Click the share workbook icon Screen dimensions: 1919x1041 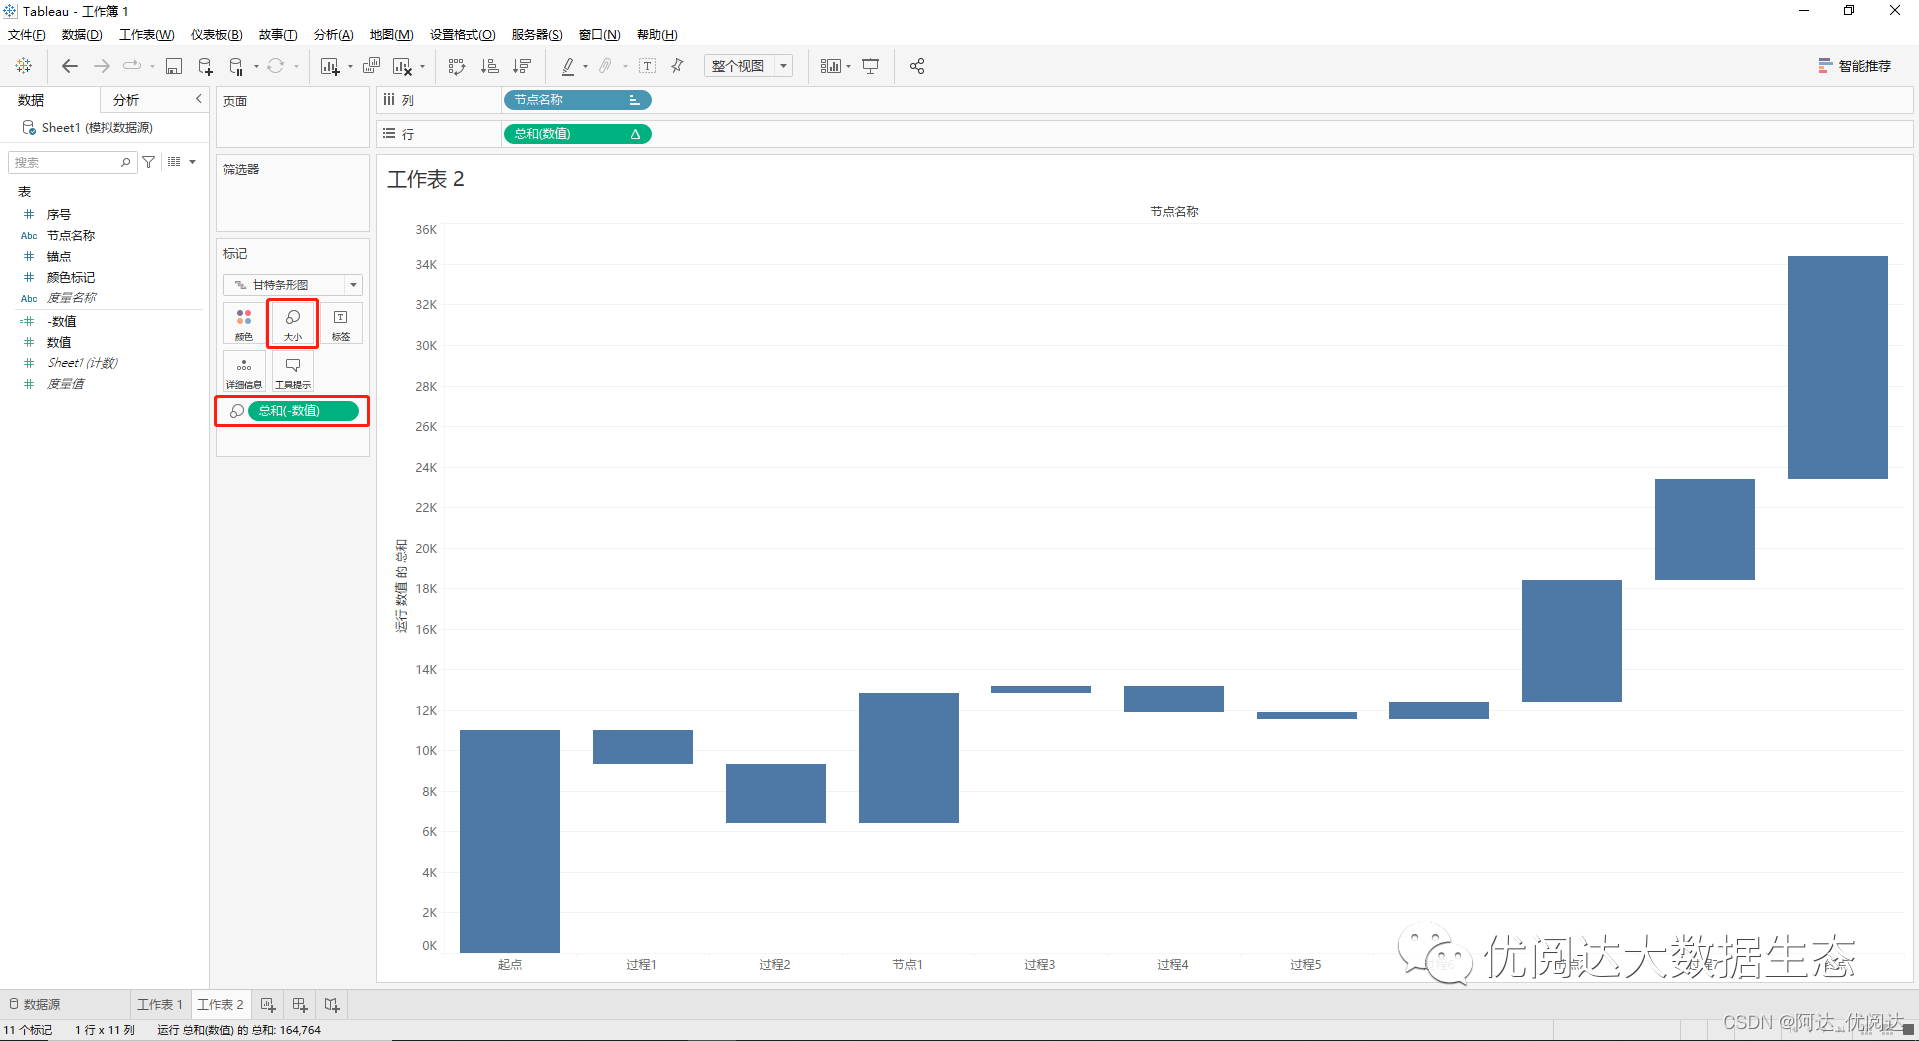click(917, 66)
